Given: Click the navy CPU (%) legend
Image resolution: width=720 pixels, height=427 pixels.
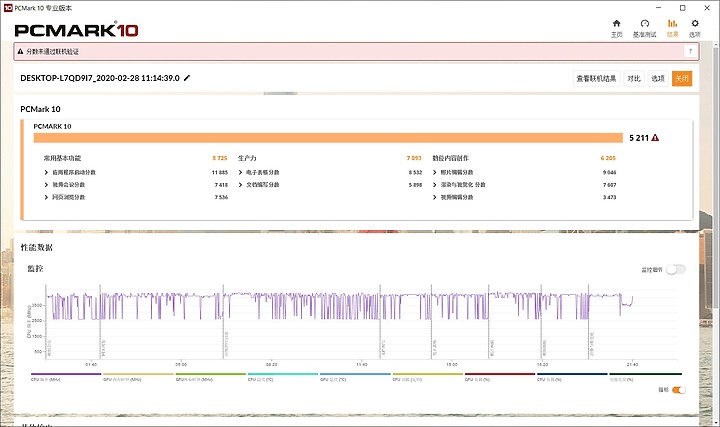Looking at the screenshot, I should 572,377.
